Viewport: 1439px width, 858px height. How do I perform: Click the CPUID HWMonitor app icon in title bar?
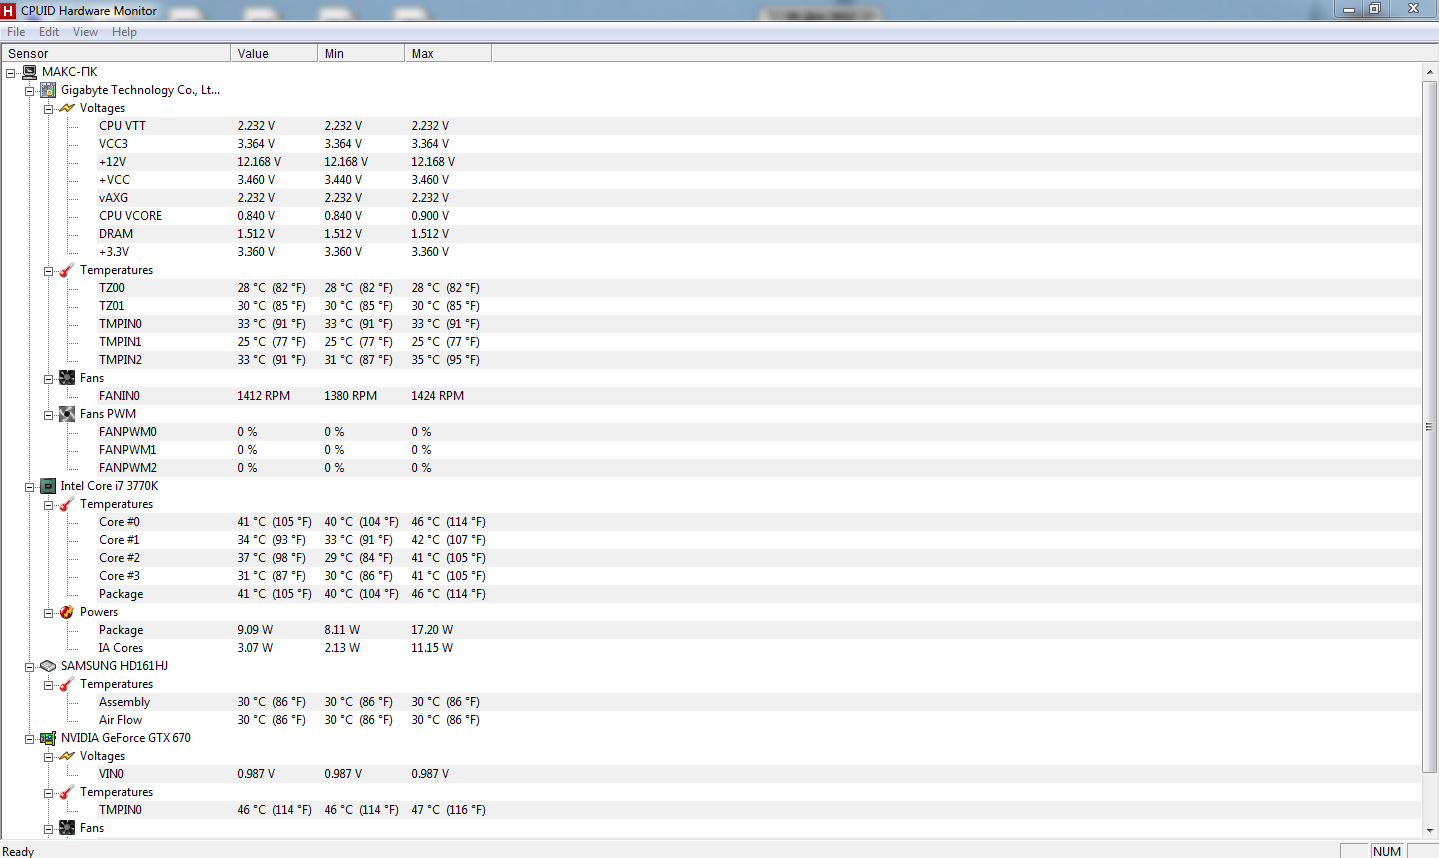click(x=9, y=10)
